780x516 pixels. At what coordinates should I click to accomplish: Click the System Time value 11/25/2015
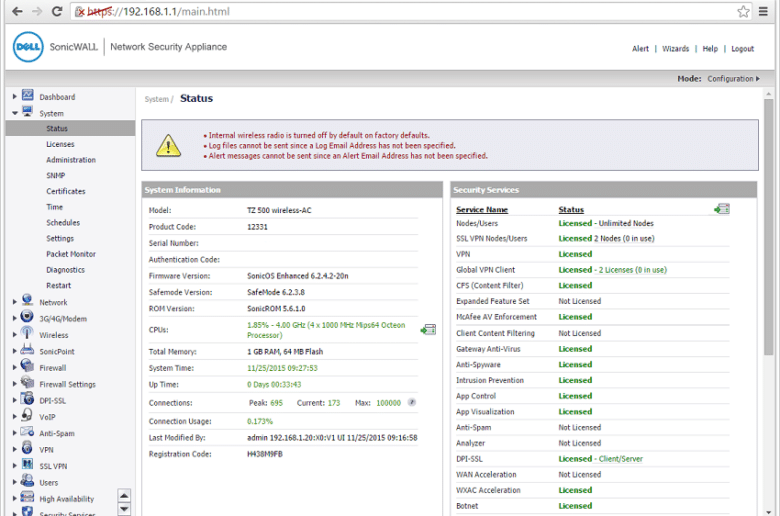(282, 368)
